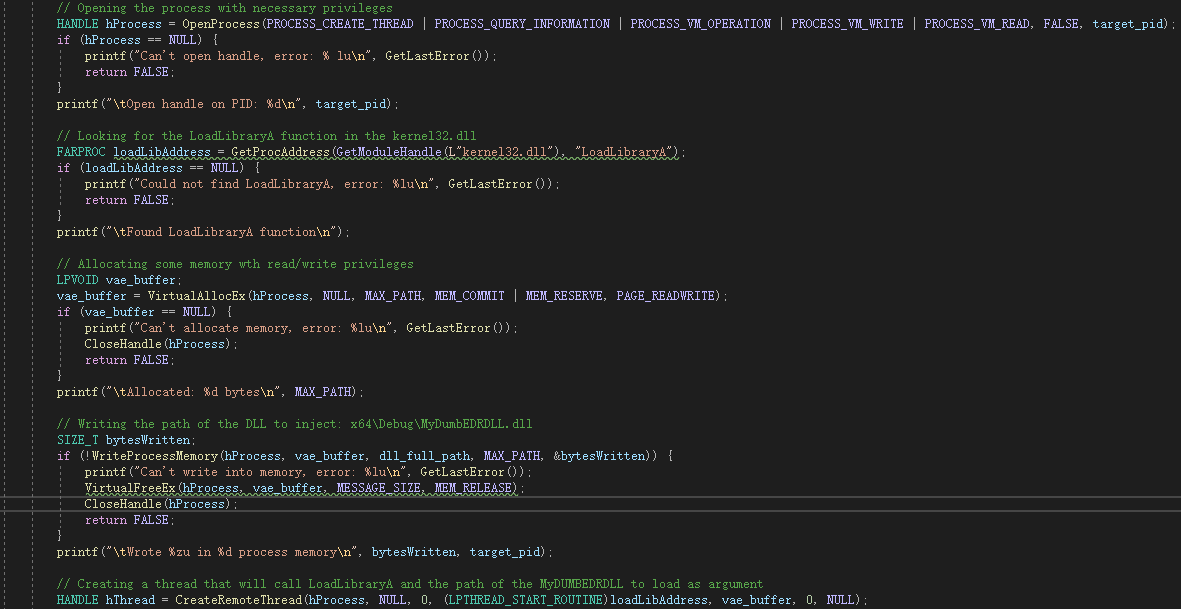The width and height of the screenshot is (1181, 609).
Task: Place cursor on CreateRemoteThread call
Action: [x=238, y=600]
